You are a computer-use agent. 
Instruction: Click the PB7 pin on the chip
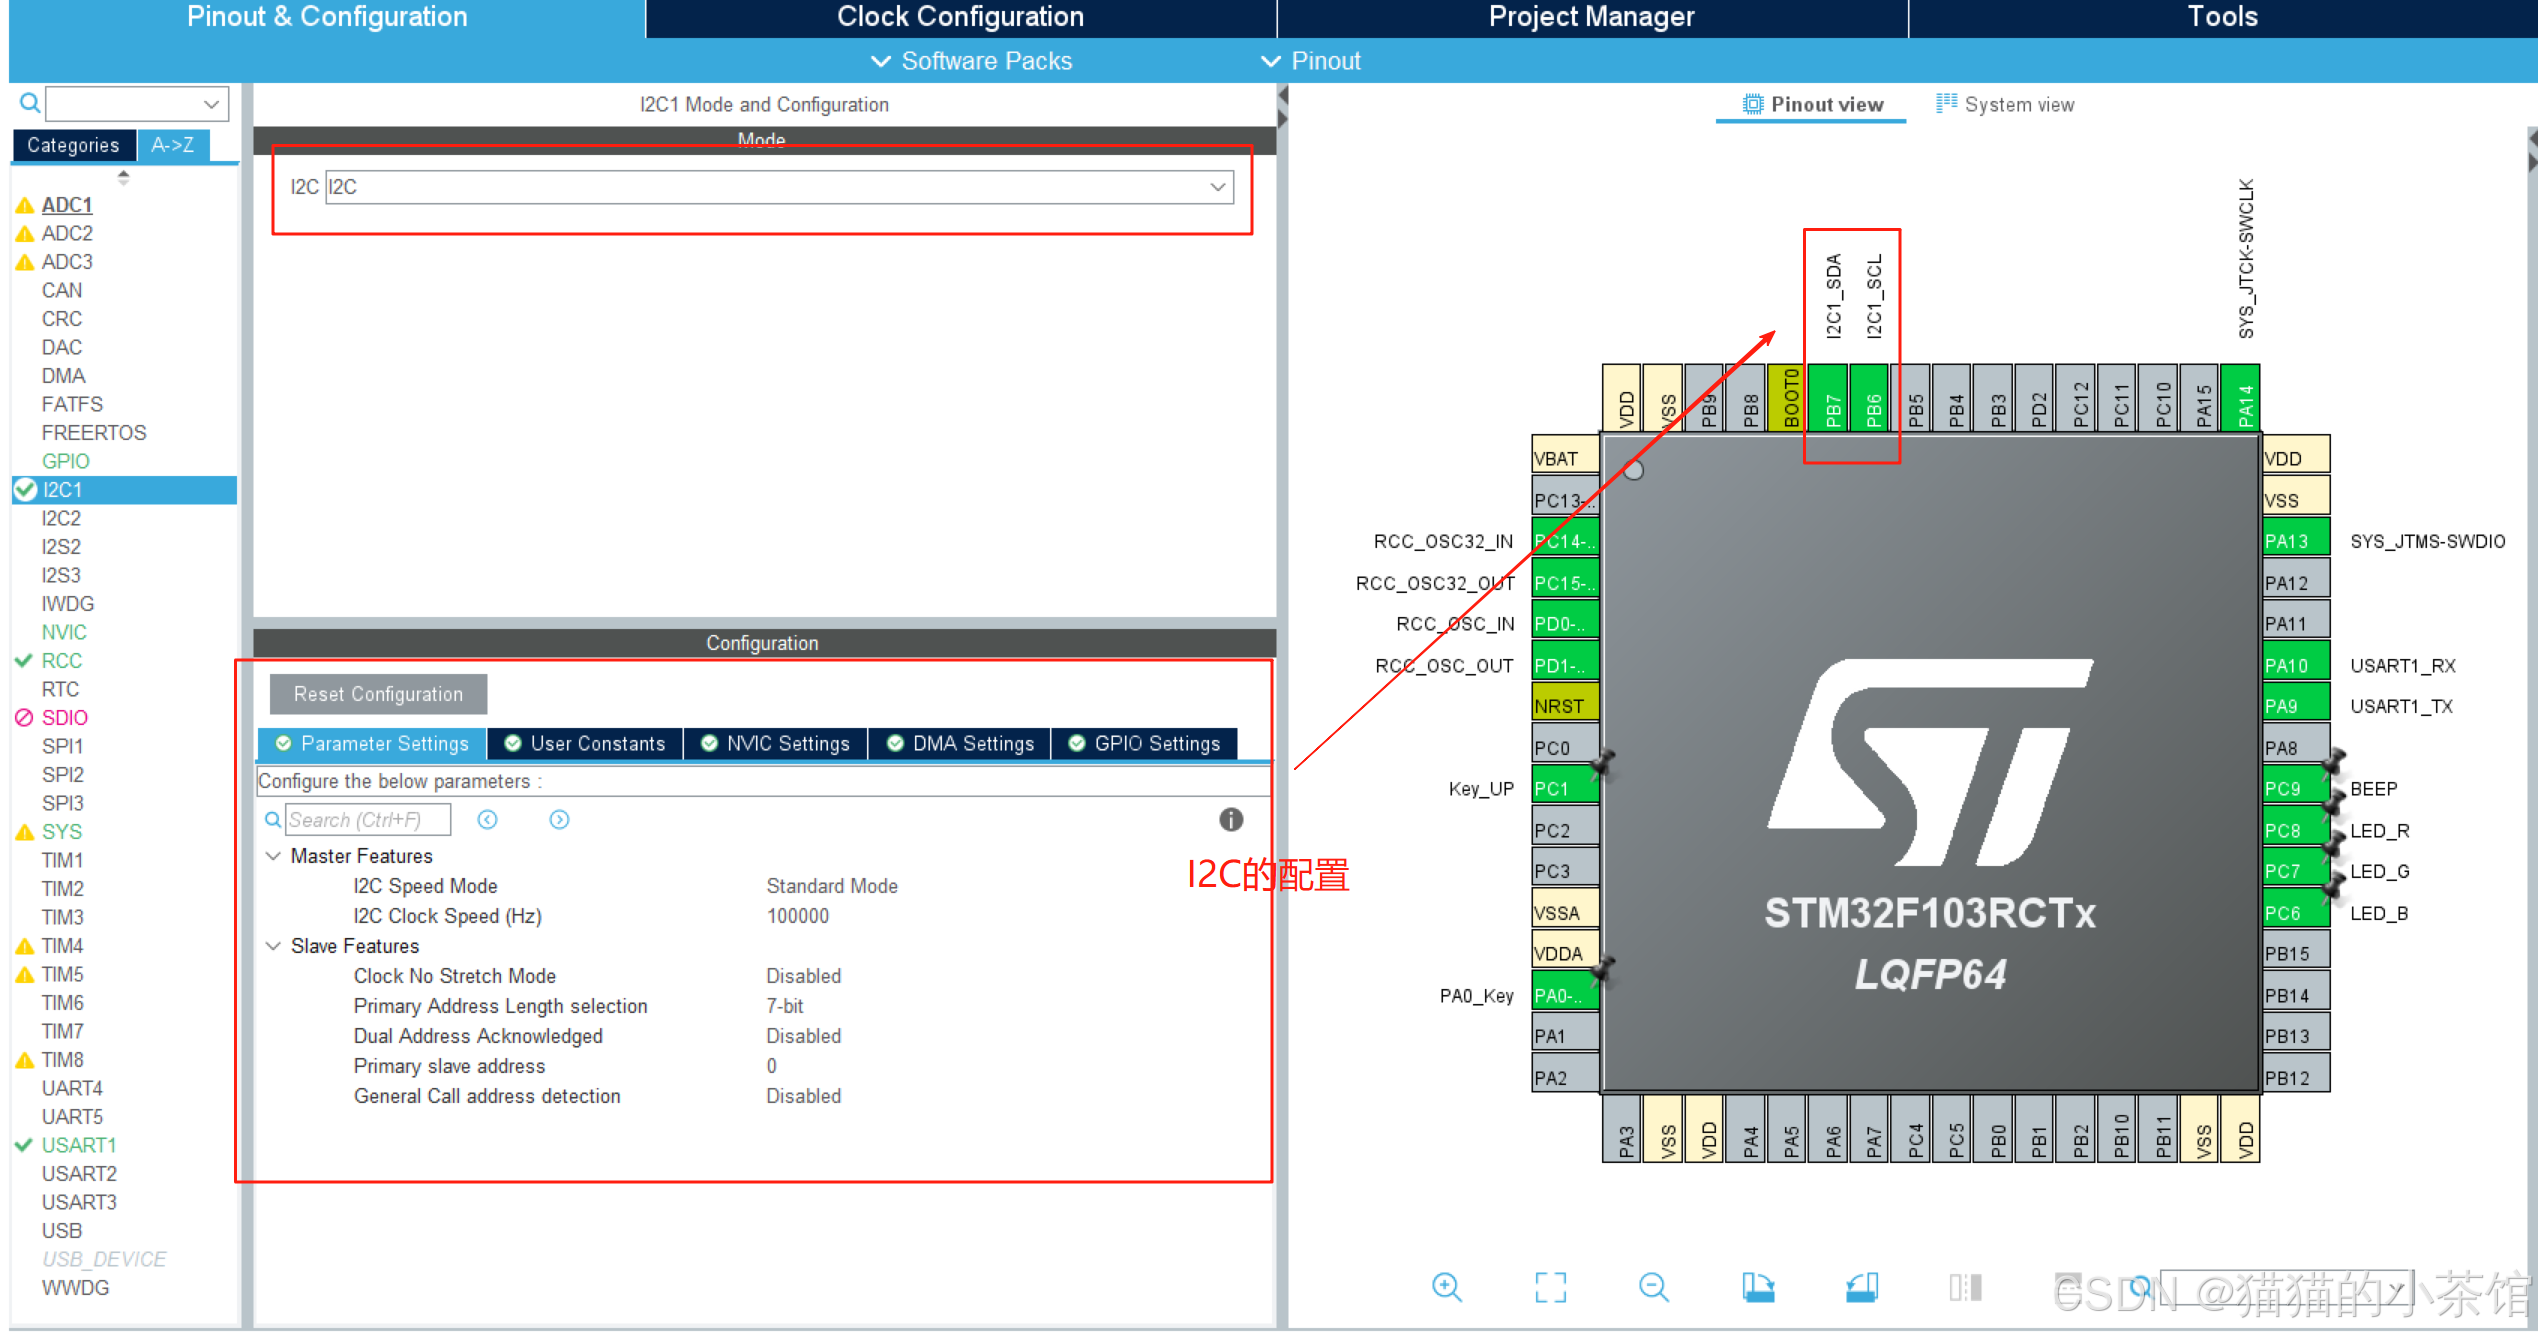[x=1828, y=398]
